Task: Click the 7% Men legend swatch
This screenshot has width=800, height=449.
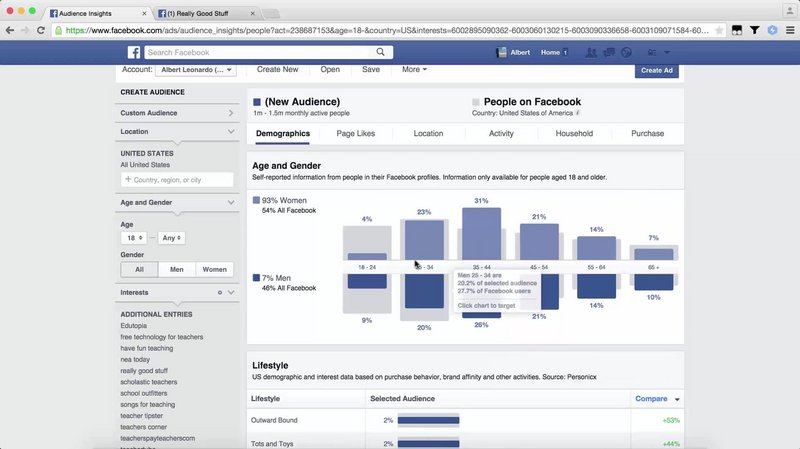Action: coord(256,278)
